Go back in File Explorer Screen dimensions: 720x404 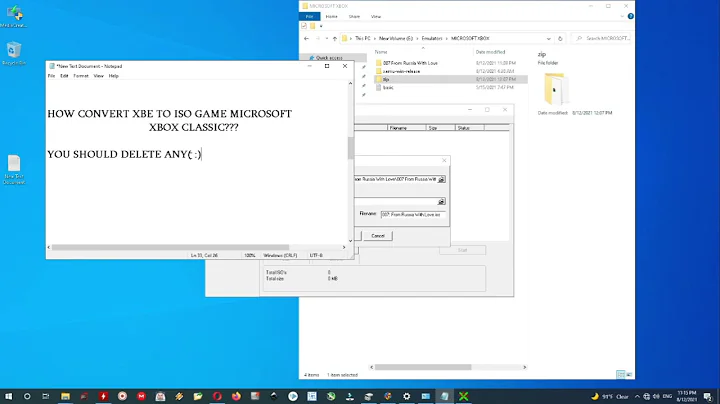(307, 39)
